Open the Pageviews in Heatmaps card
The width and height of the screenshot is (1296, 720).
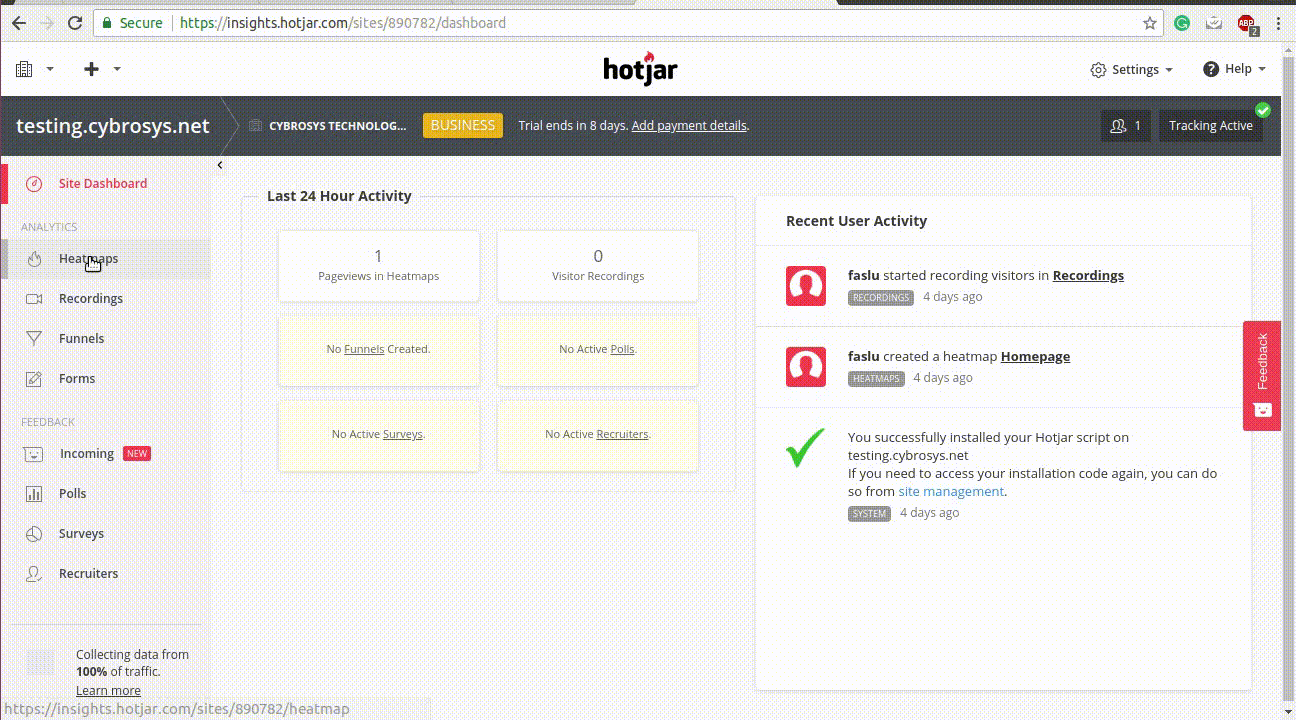point(379,266)
